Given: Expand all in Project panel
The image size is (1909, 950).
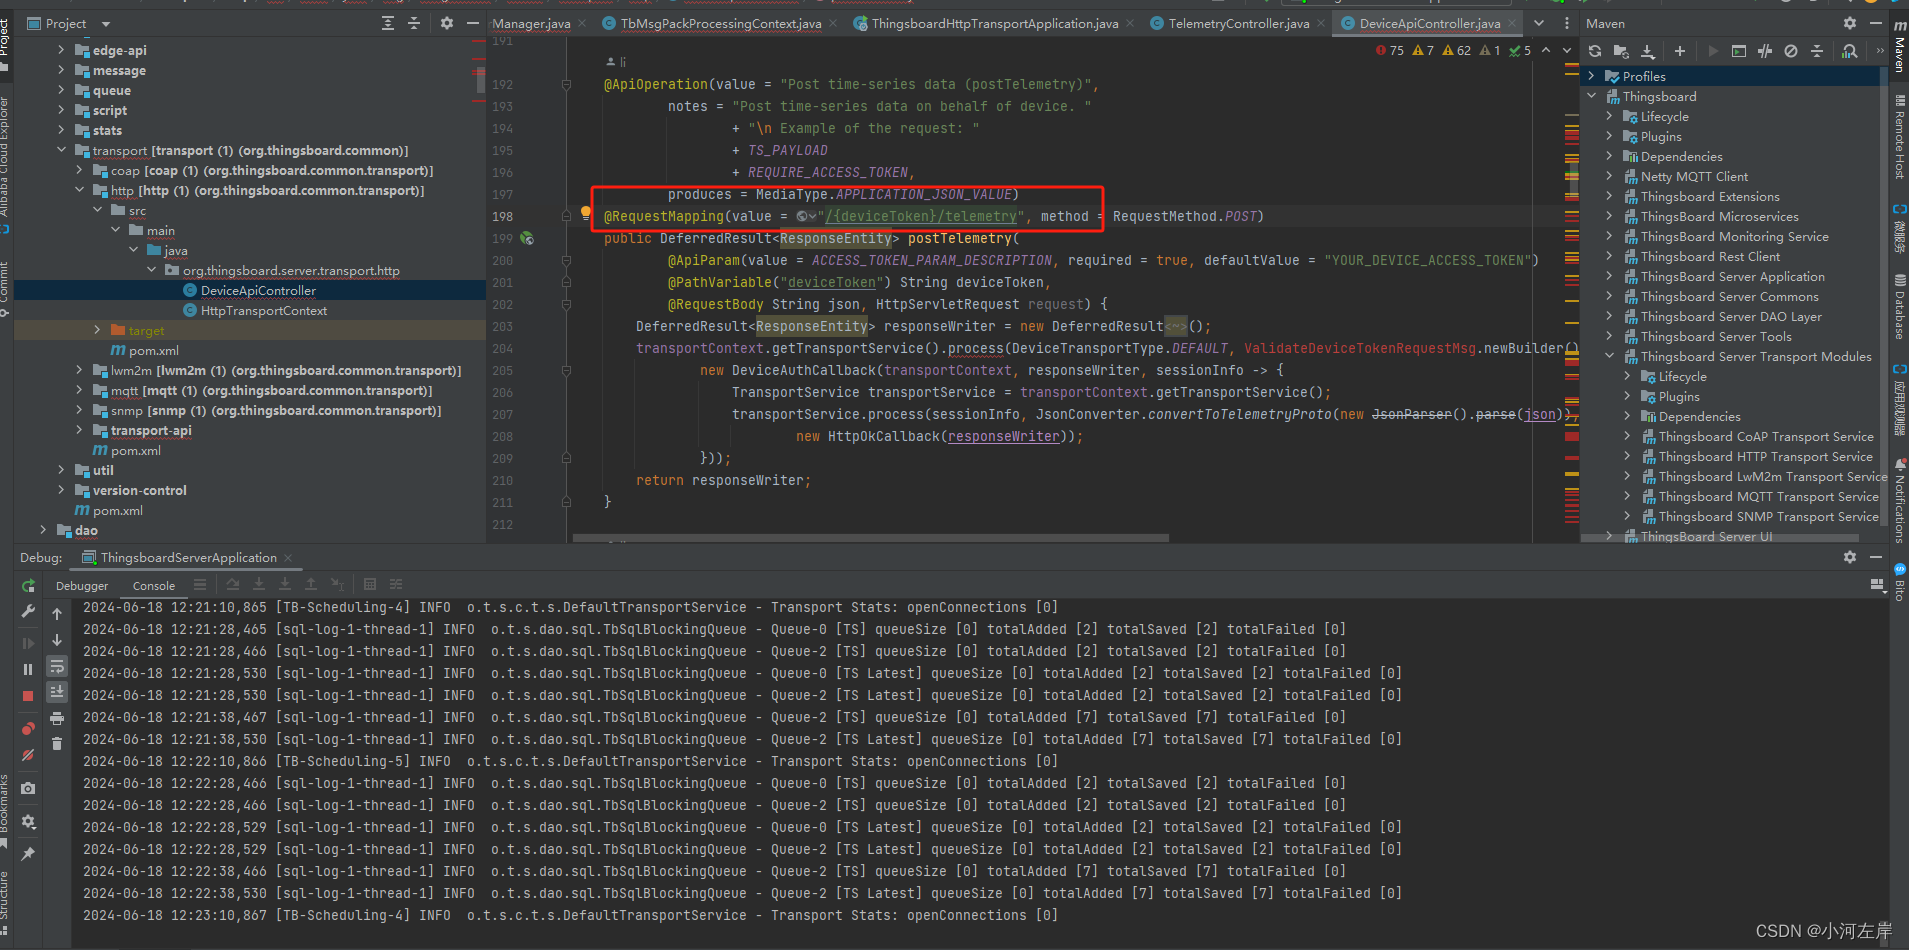Looking at the screenshot, I should (x=388, y=23).
